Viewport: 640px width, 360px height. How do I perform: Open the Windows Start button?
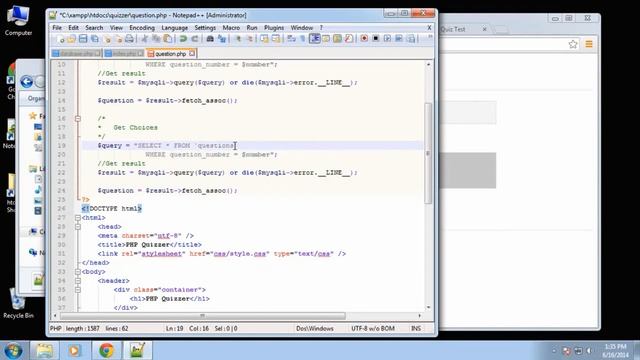click(x=13, y=351)
